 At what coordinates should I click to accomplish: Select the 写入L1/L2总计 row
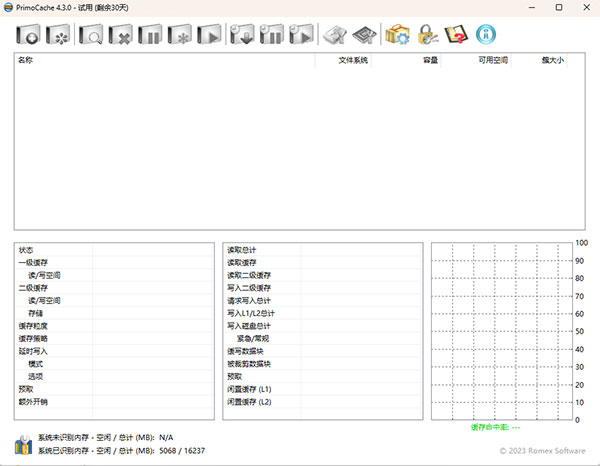click(323, 313)
